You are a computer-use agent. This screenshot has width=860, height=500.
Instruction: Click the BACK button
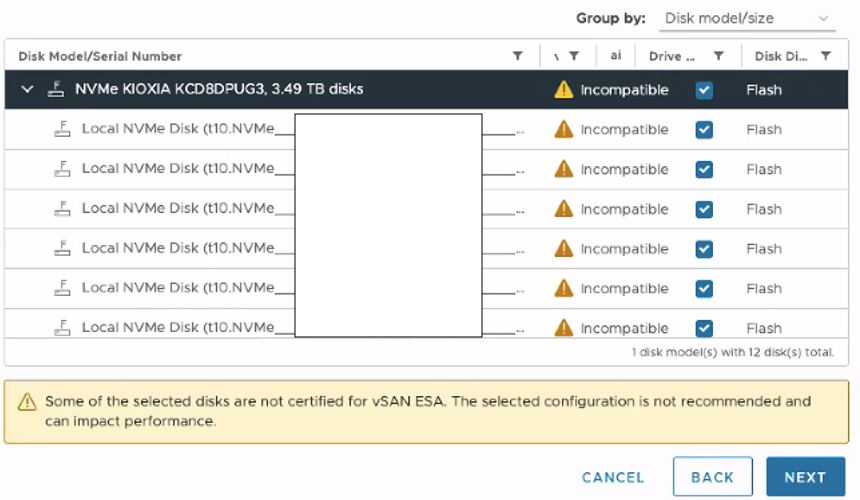pos(712,477)
